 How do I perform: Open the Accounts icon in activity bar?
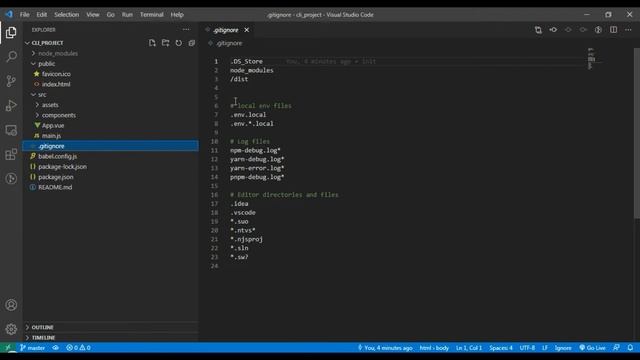click(x=11, y=305)
